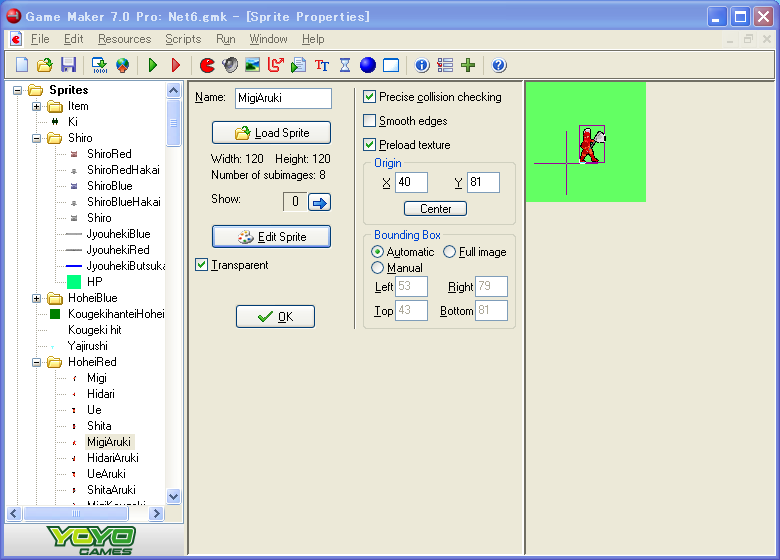Create a background with landscape icon
Screen dimensions: 780x560
(253, 65)
